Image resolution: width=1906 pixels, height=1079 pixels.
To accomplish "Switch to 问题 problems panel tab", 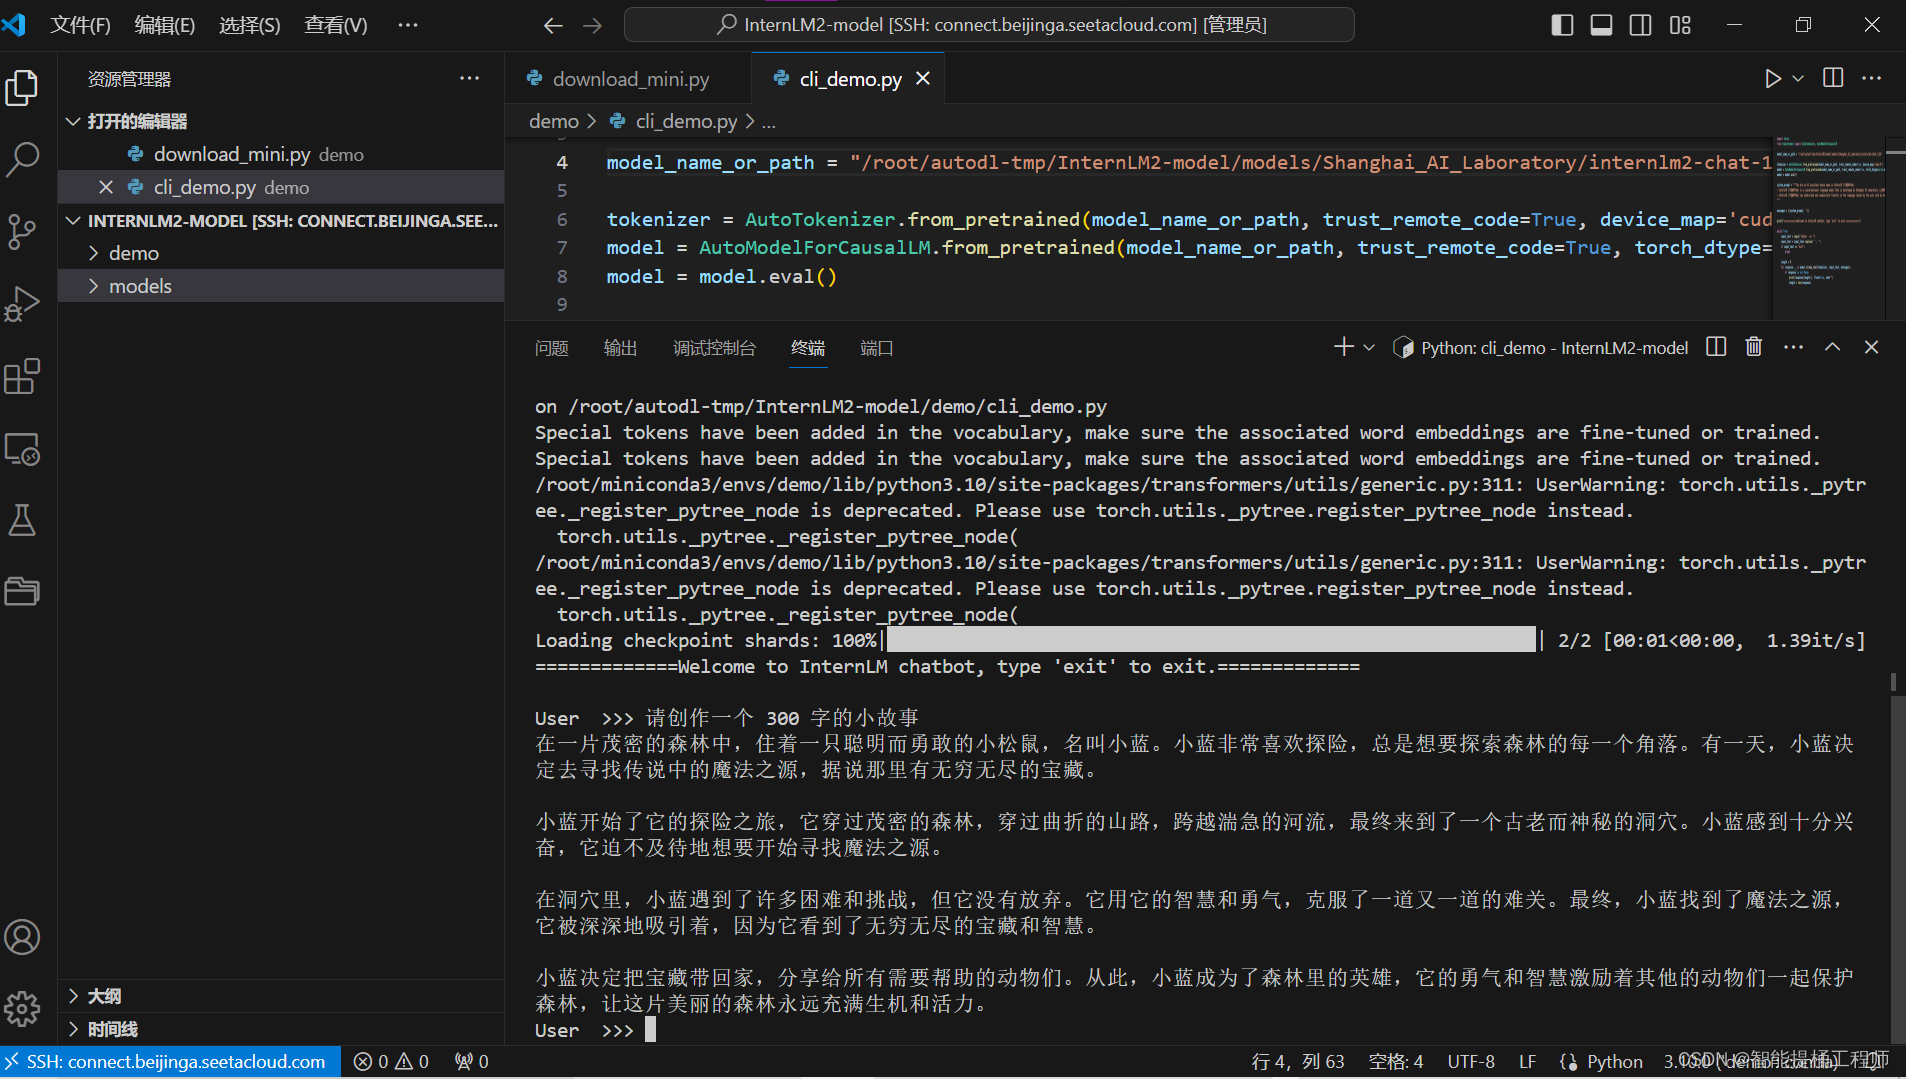I will pos(551,347).
